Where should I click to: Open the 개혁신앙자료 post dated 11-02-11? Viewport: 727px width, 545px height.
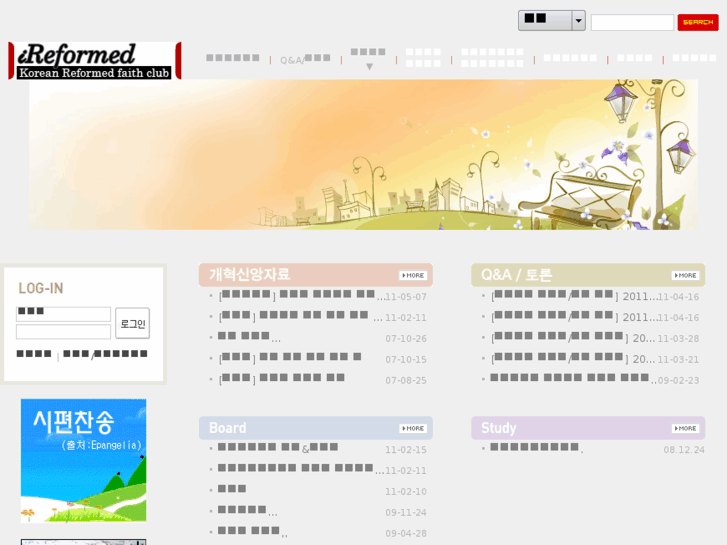click(300, 316)
